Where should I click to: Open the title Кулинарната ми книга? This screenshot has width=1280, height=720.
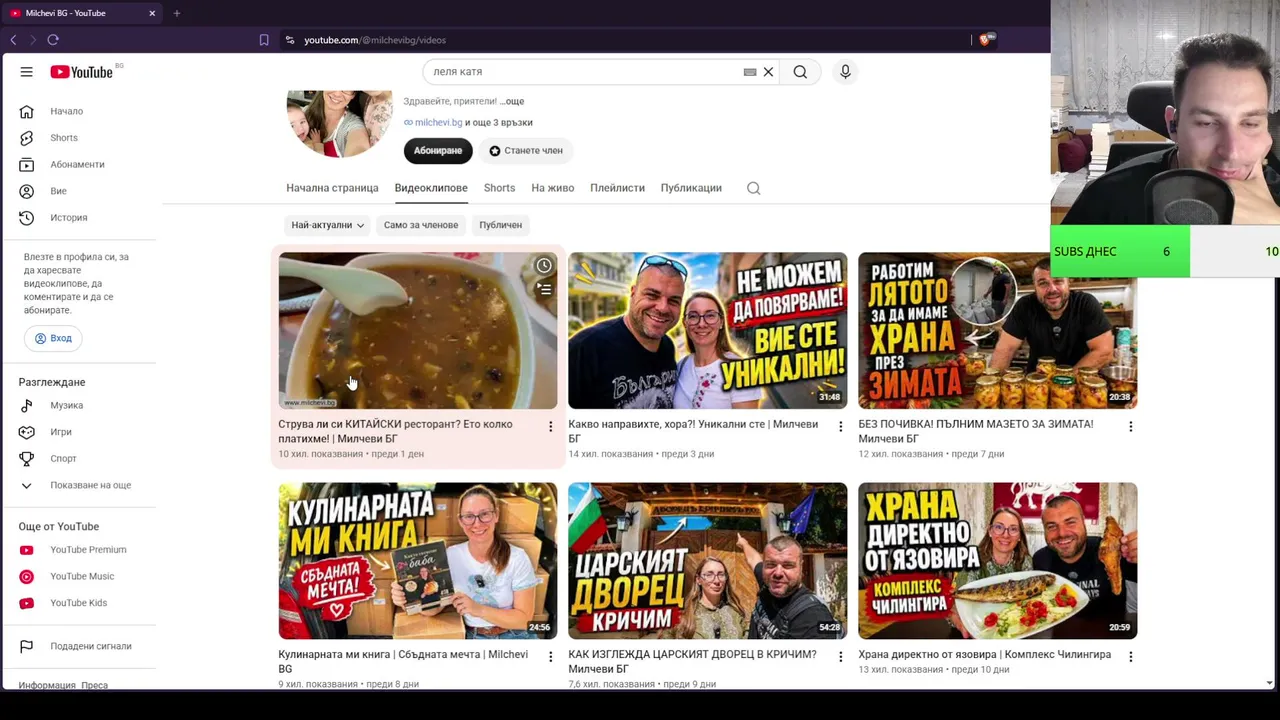(403, 661)
